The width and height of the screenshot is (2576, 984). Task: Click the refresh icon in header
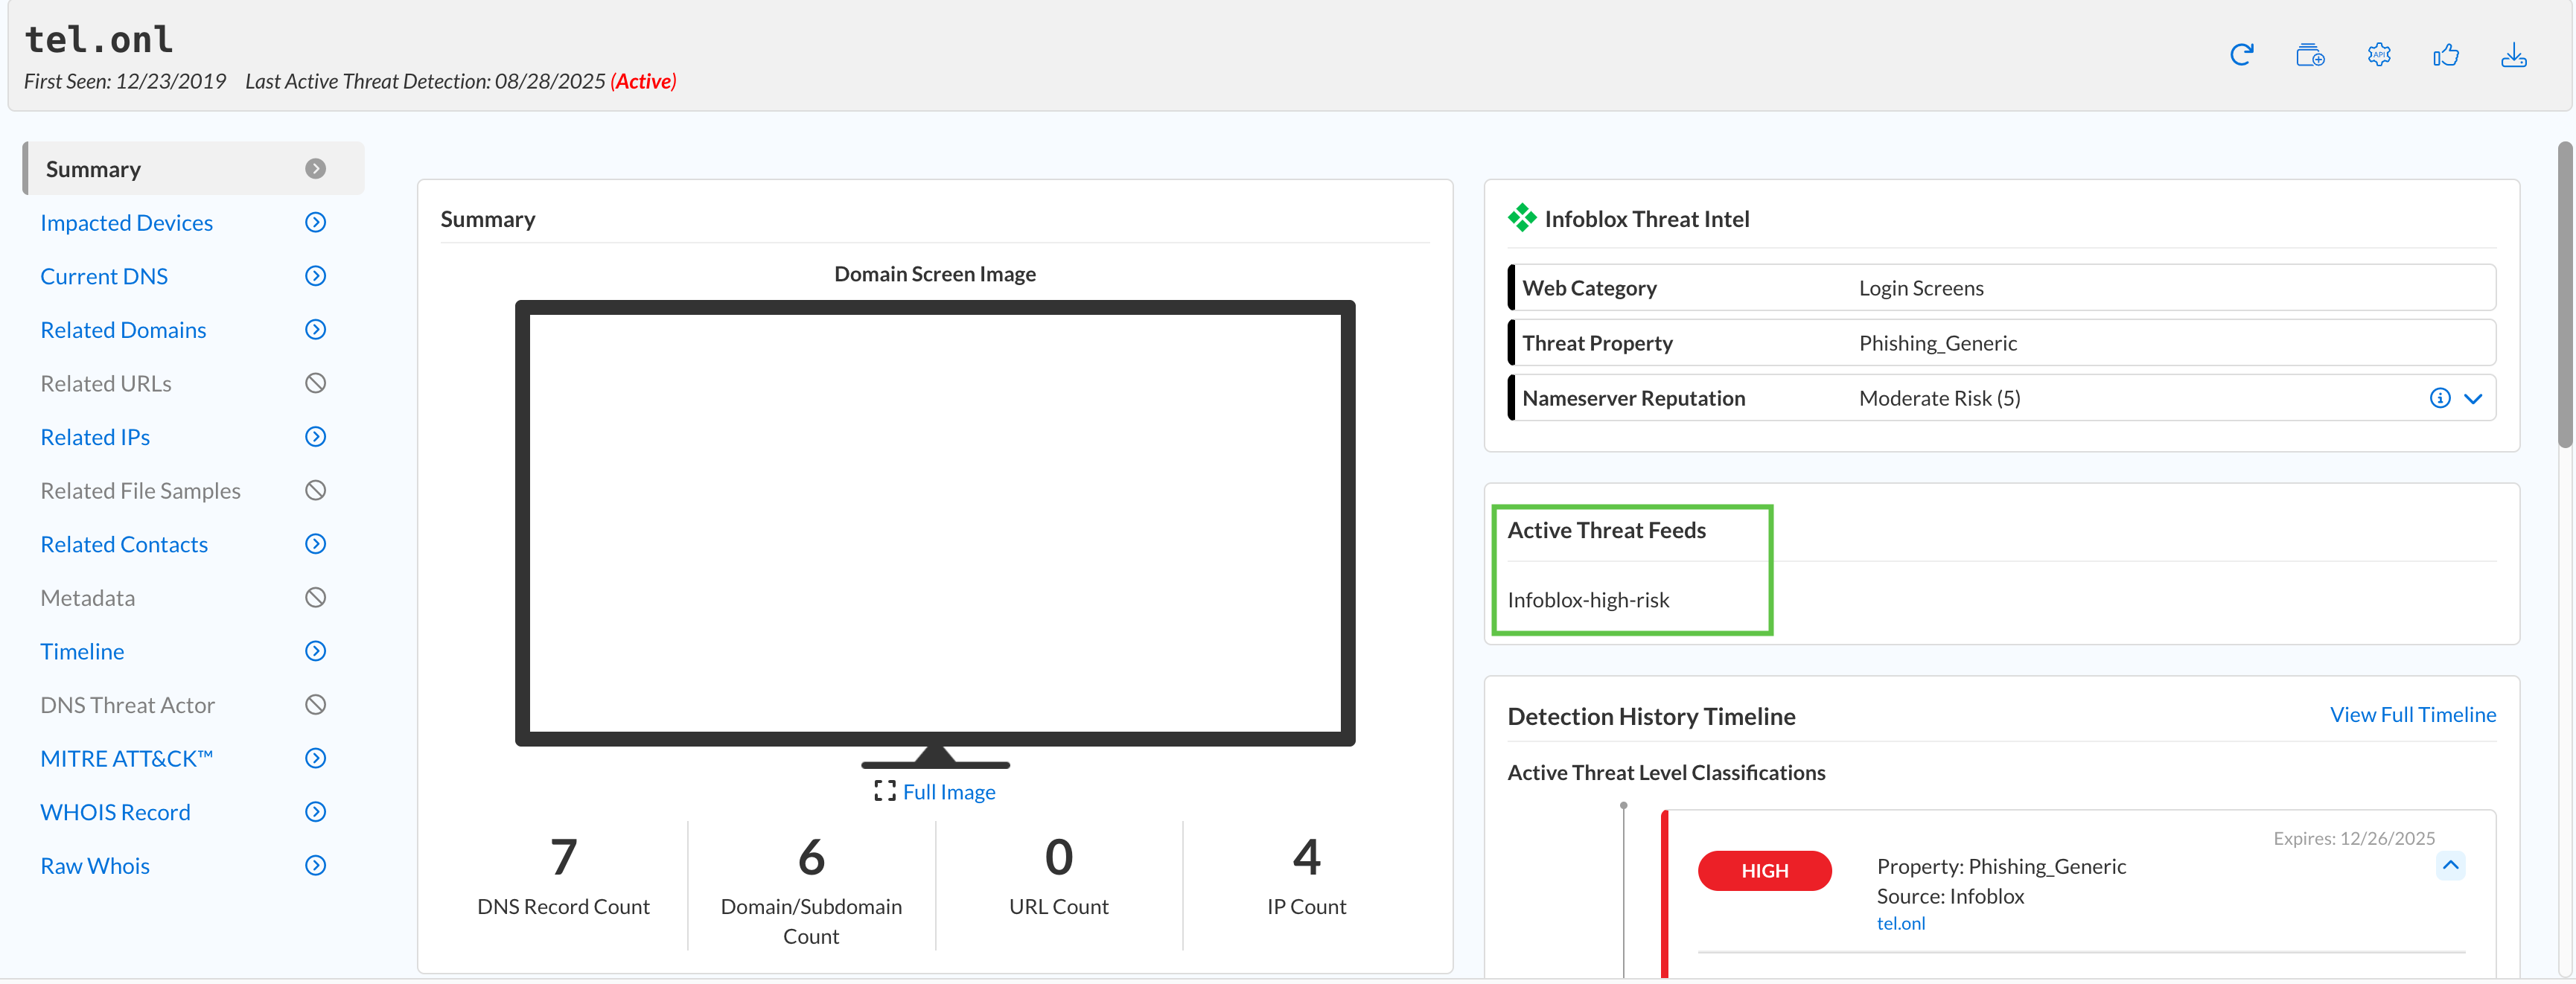coord(2241,55)
